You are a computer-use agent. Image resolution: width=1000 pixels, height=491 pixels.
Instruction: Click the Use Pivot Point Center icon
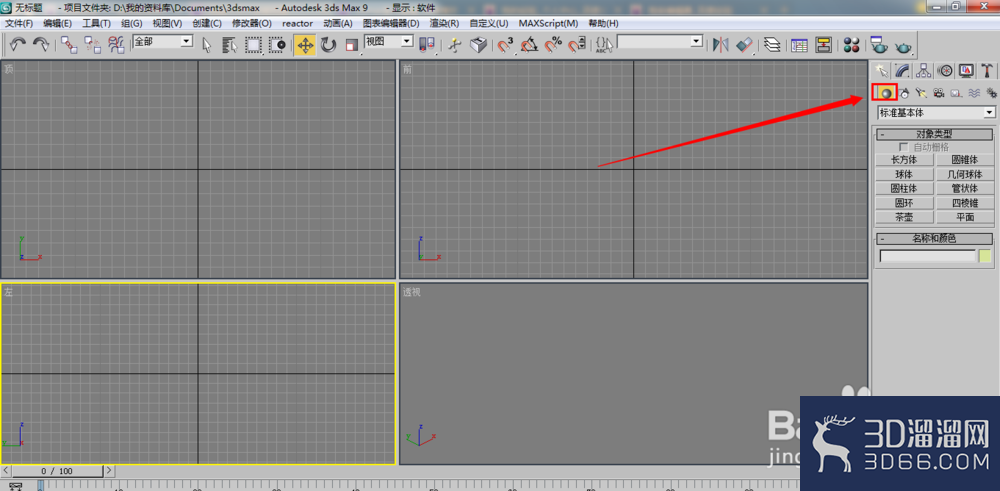(x=427, y=45)
